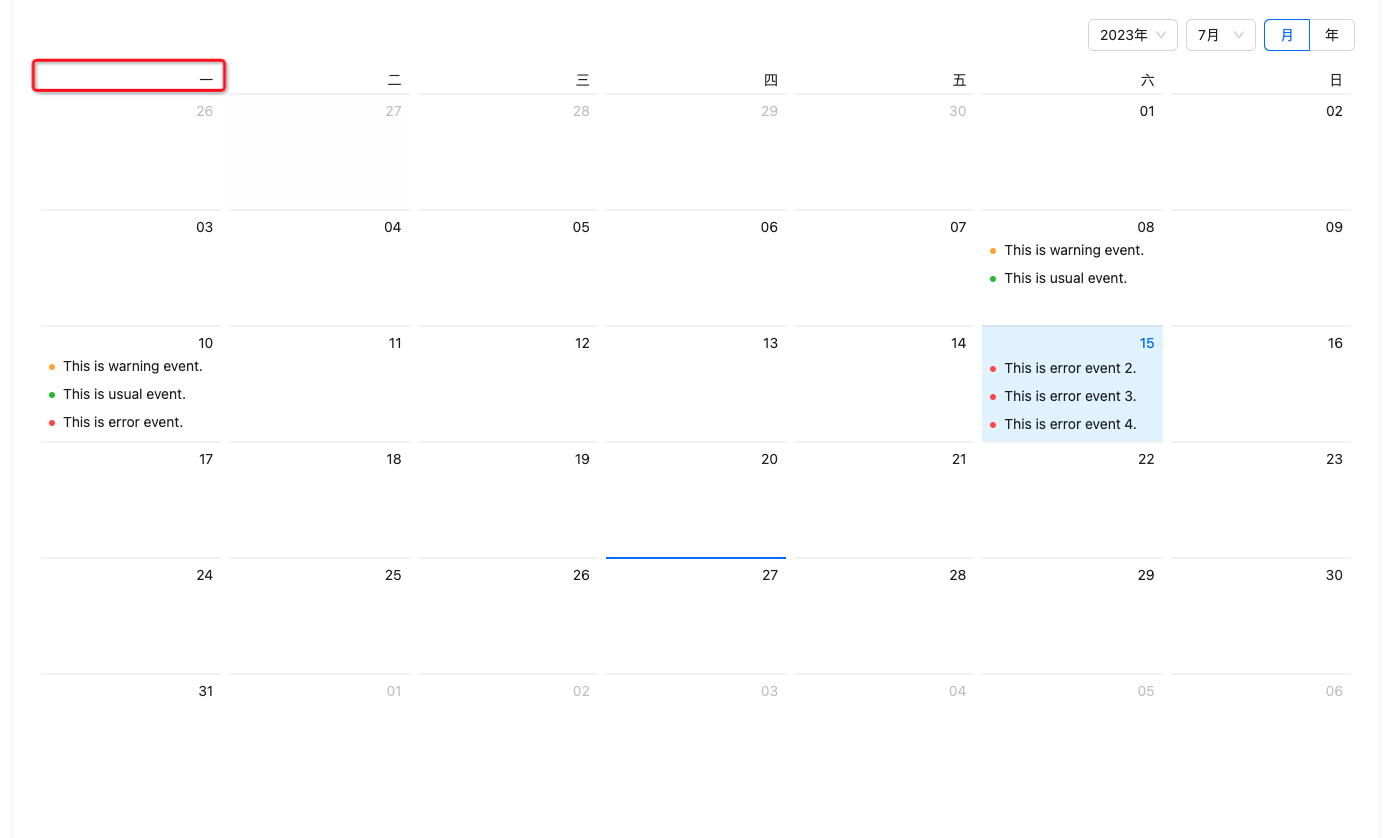The height and width of the screenshot is (838, 1389).
Task: Open the 7月 month dropdown
Action: (x=1220, y=34)
